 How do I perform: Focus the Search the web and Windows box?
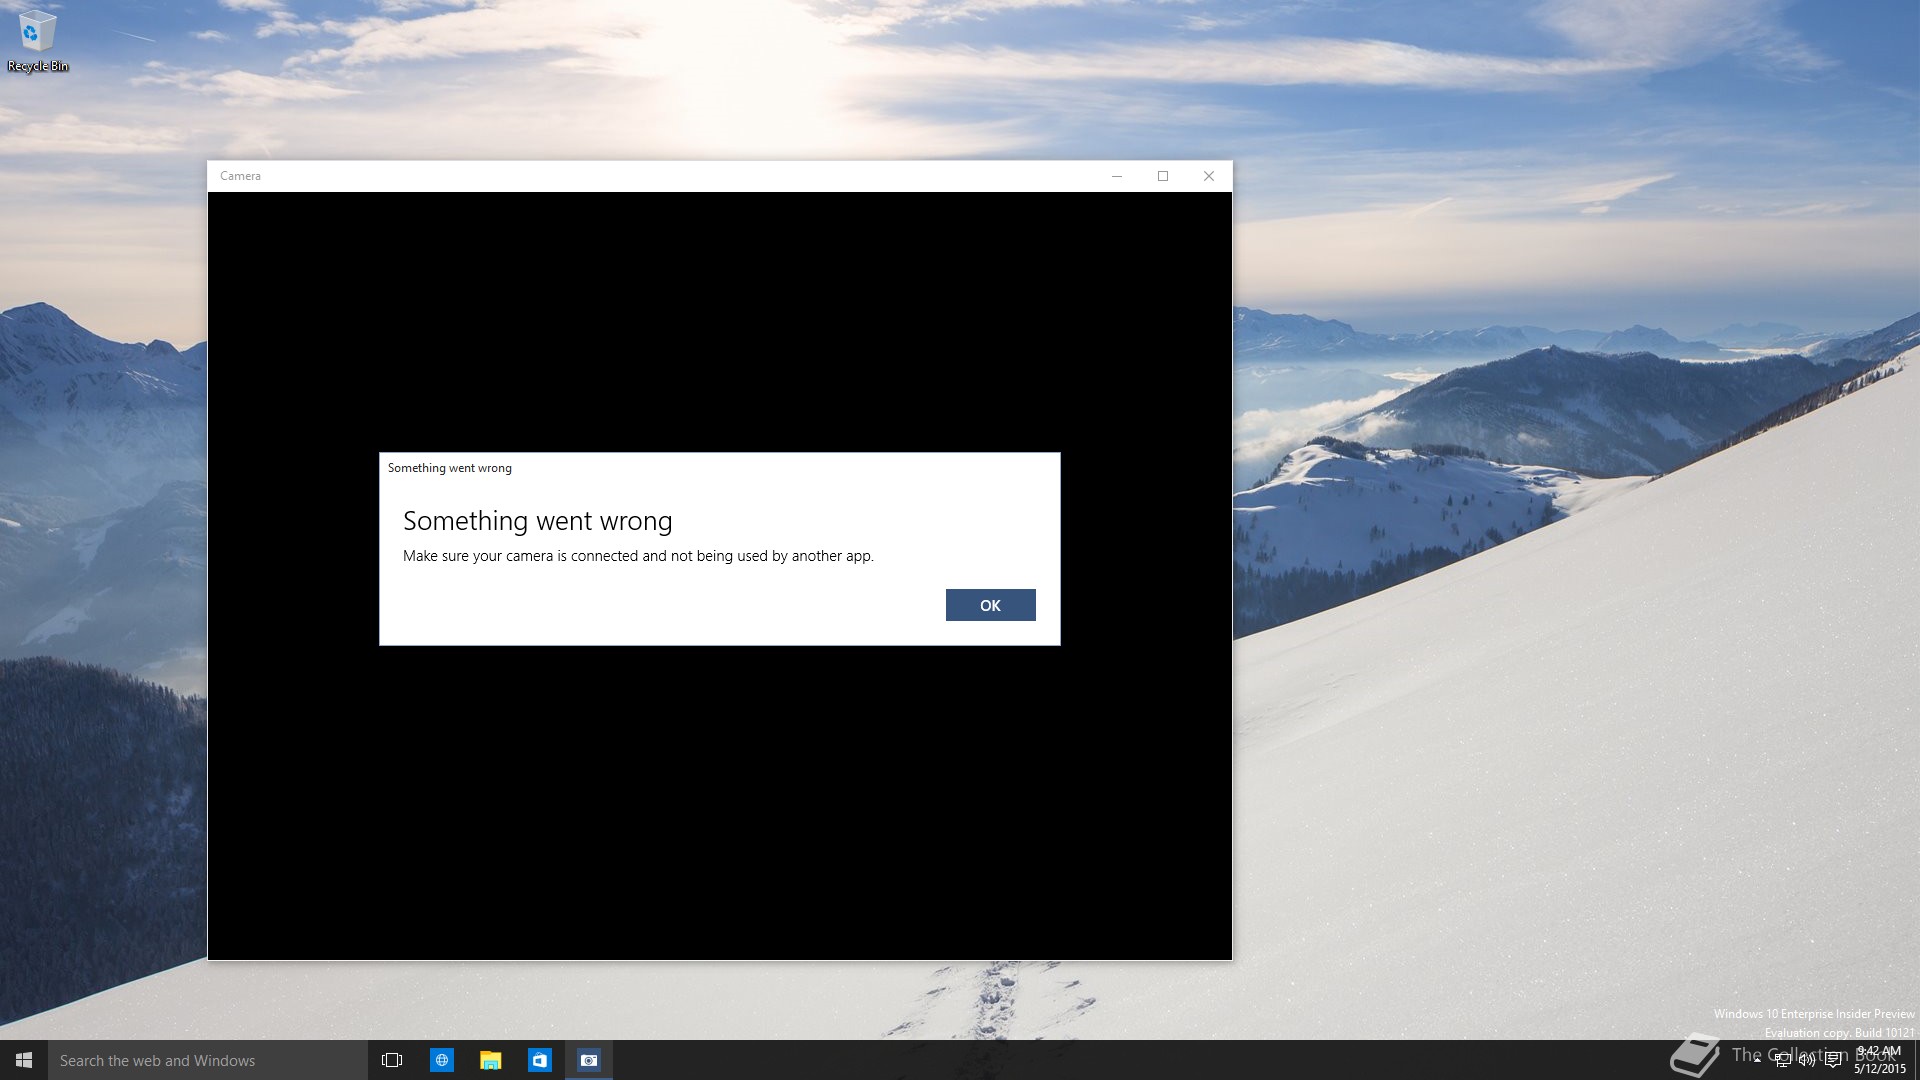click(208, 1060)
